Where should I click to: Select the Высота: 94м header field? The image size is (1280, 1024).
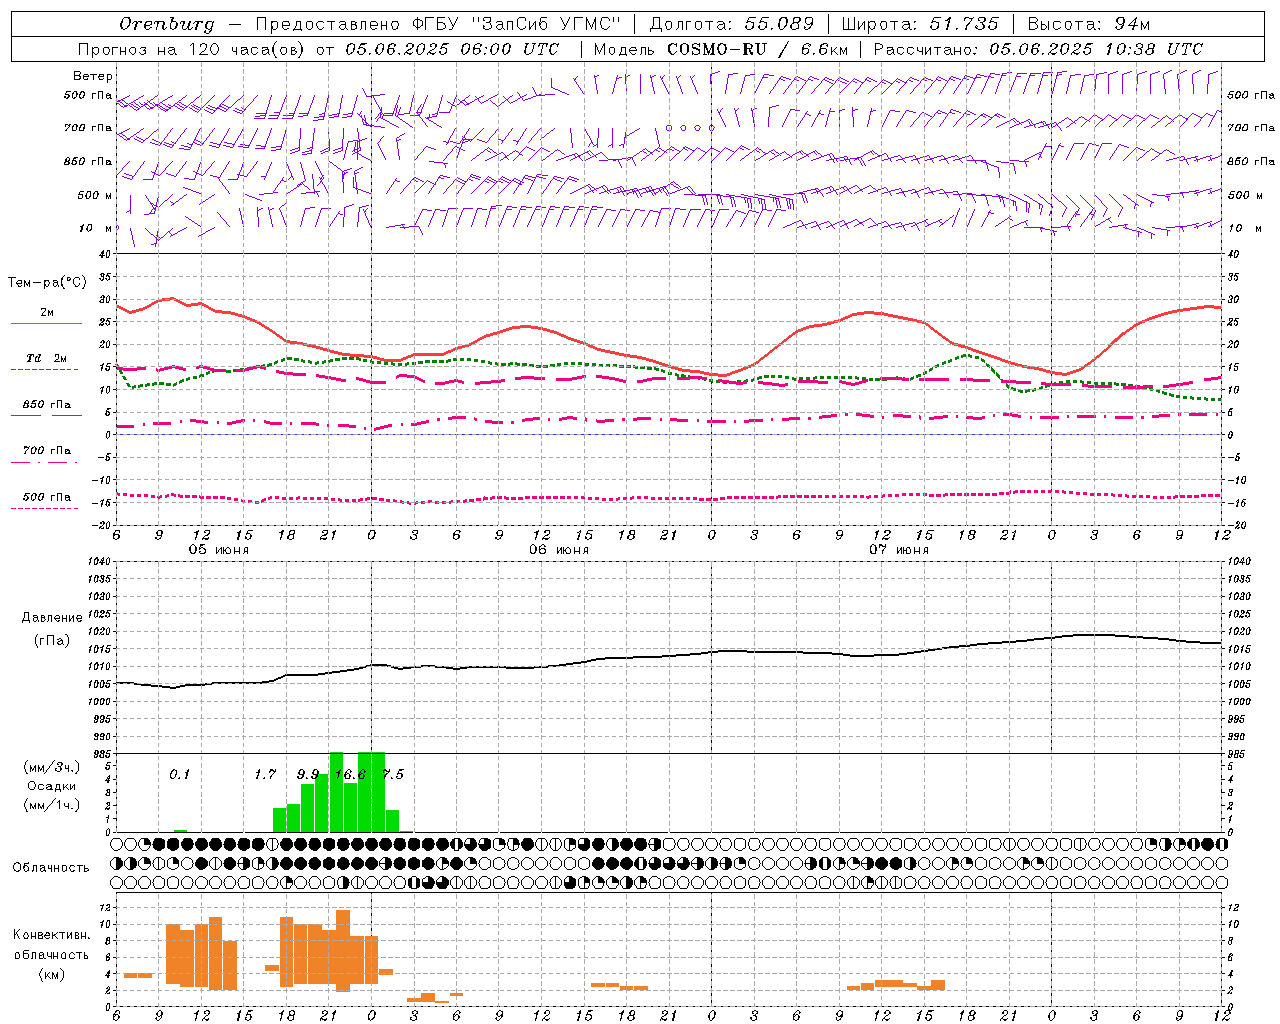pyautogui.click(x=1089, y=24)
